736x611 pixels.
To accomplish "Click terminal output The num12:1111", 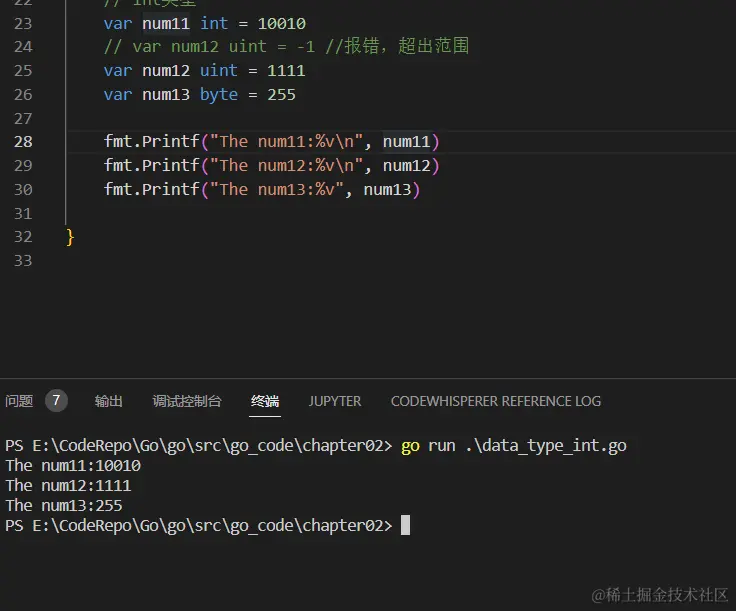I will [x=69, y=486].
